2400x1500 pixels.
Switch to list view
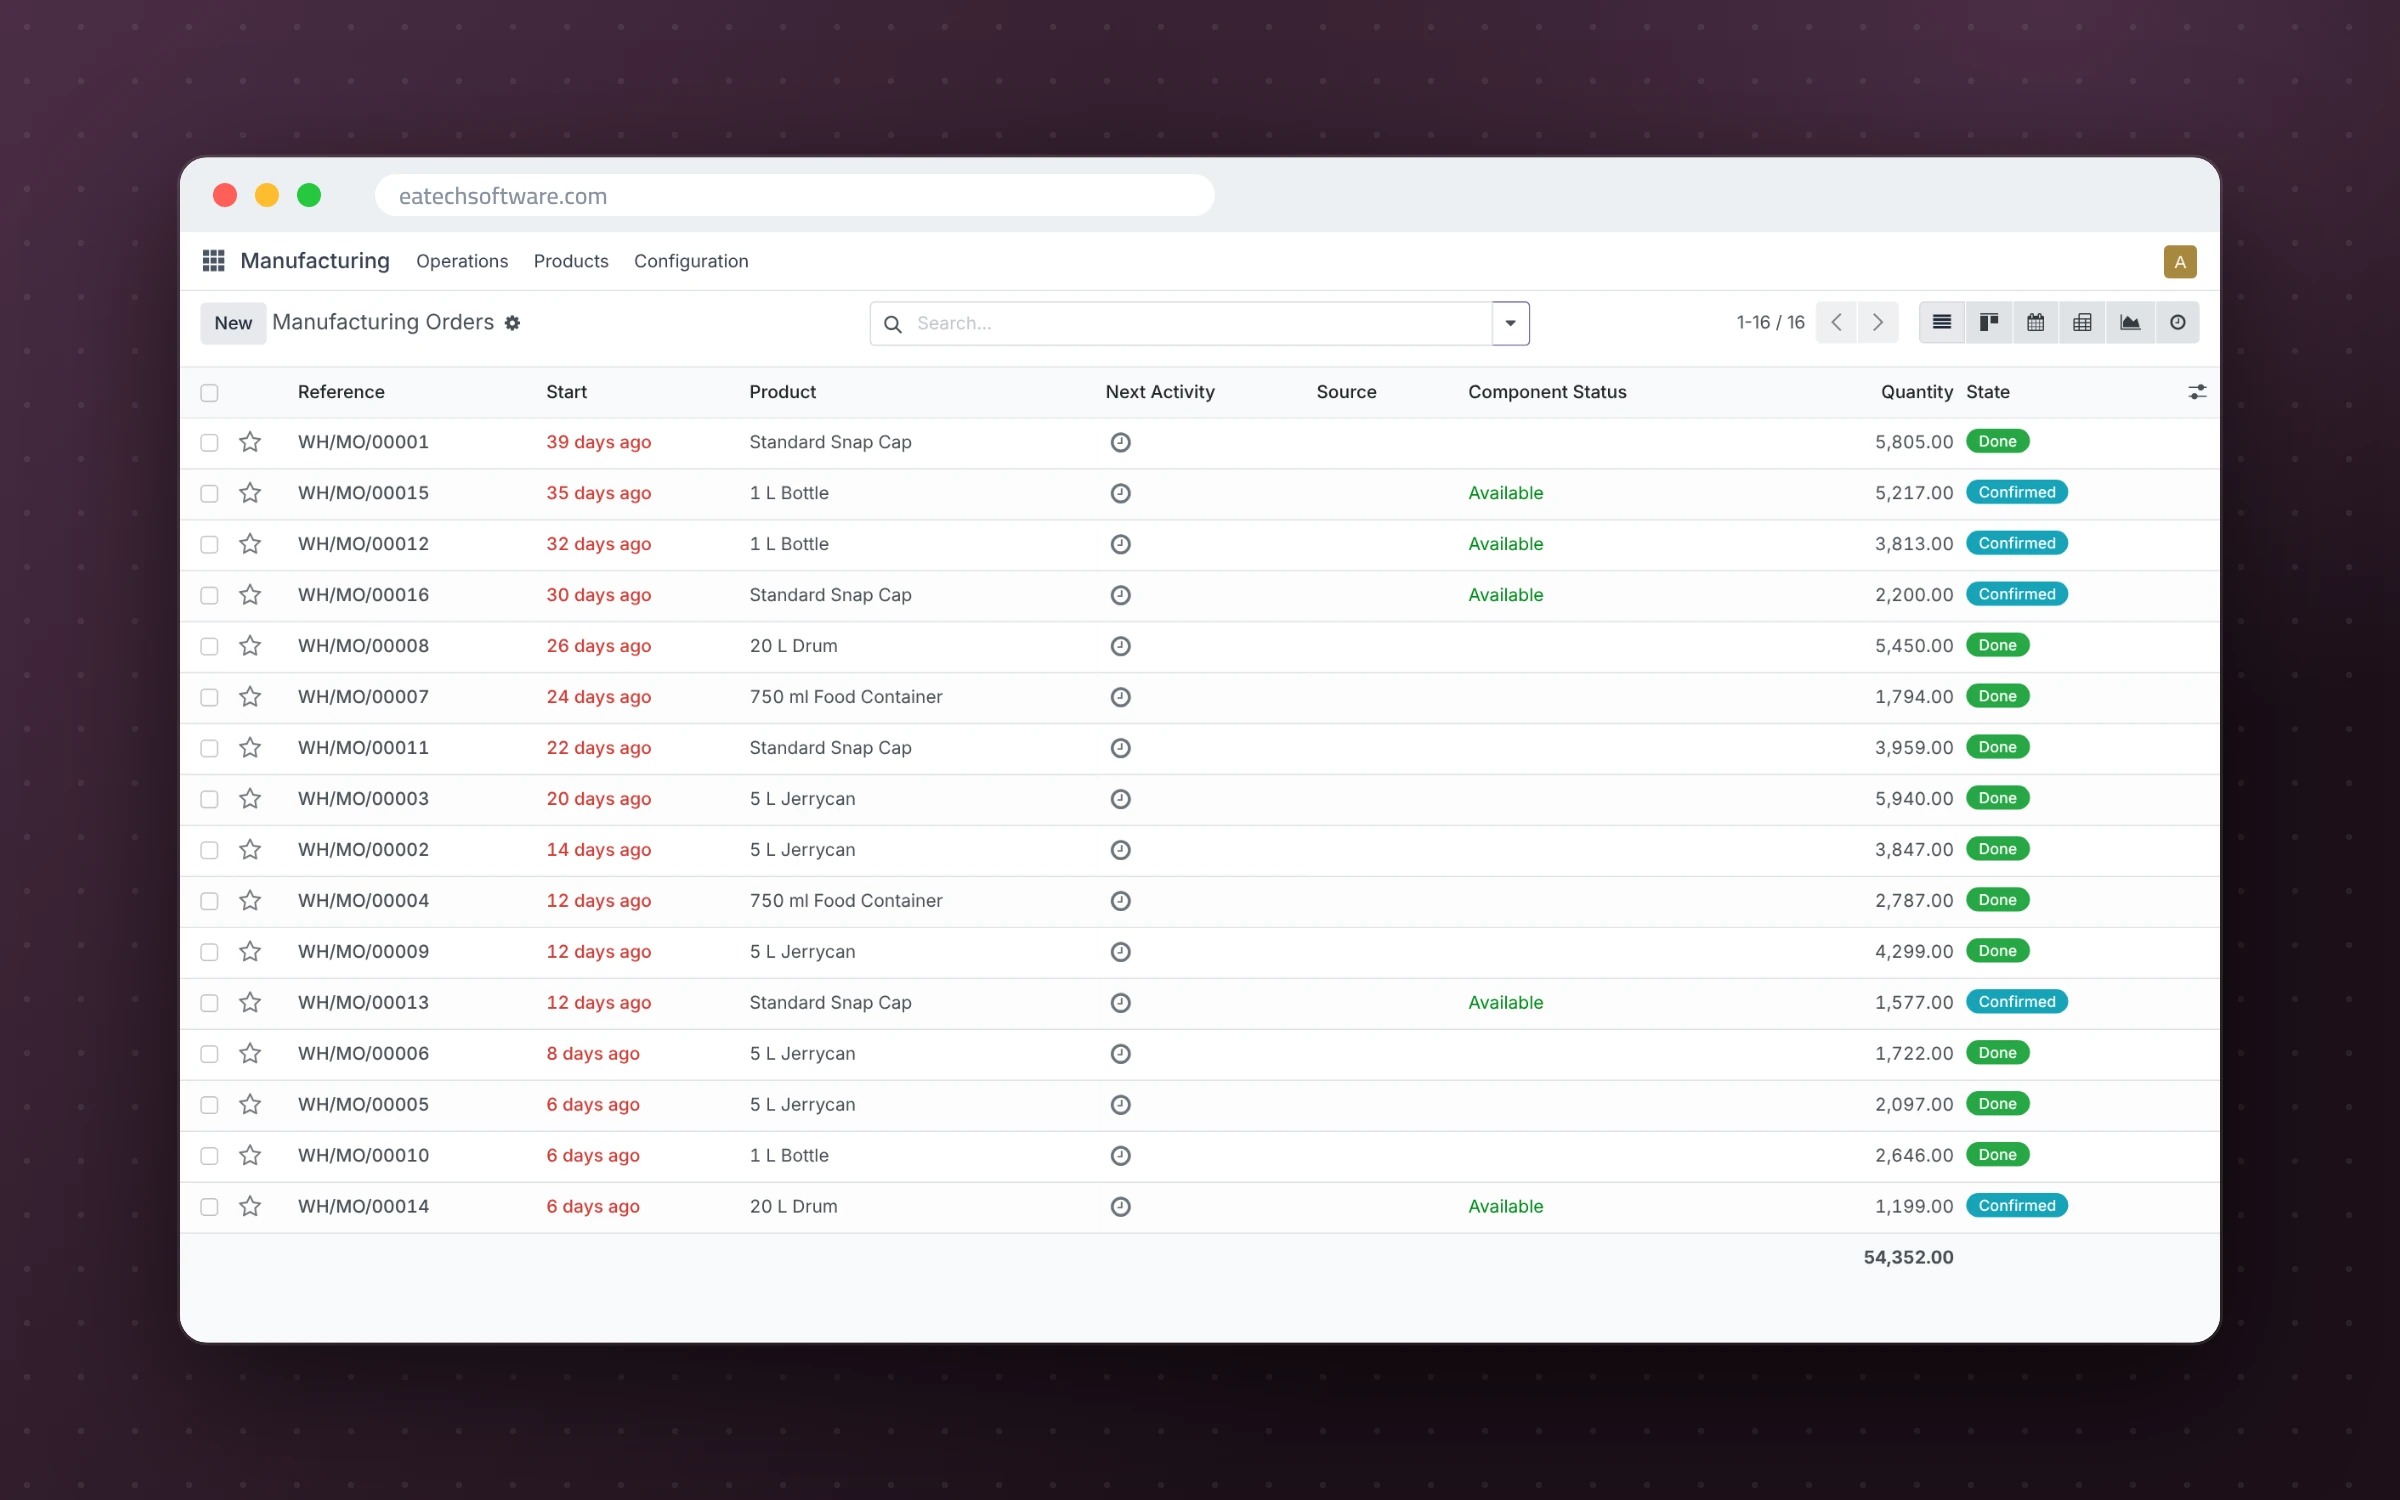pyautogui.click(x=1942, y=322)
